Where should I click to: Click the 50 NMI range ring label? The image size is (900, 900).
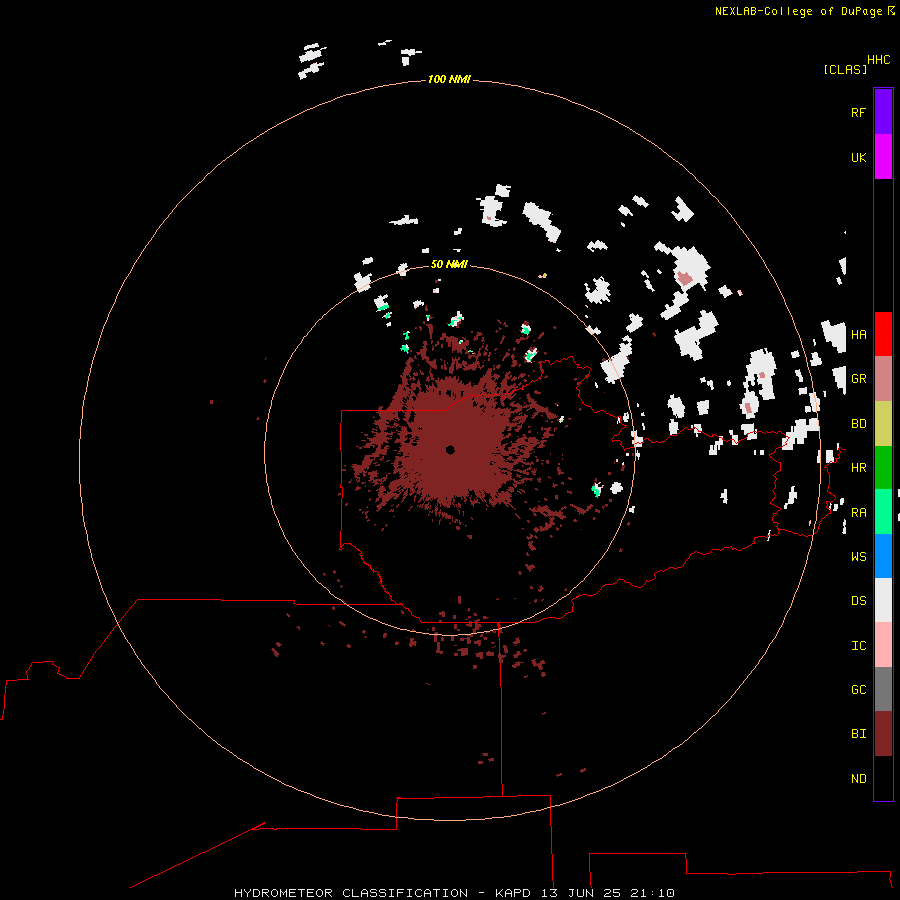click(449, 264)
